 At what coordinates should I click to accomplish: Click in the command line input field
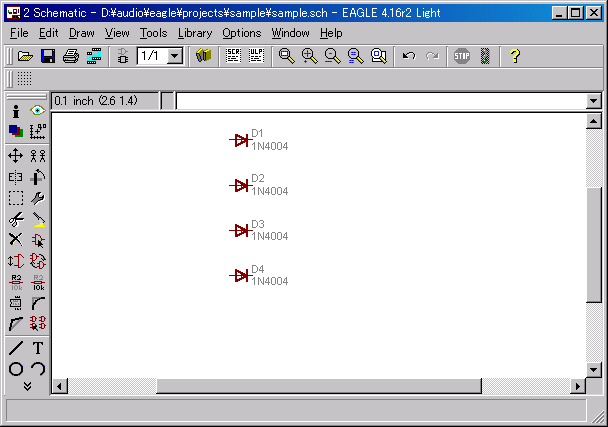pos(381,101)
